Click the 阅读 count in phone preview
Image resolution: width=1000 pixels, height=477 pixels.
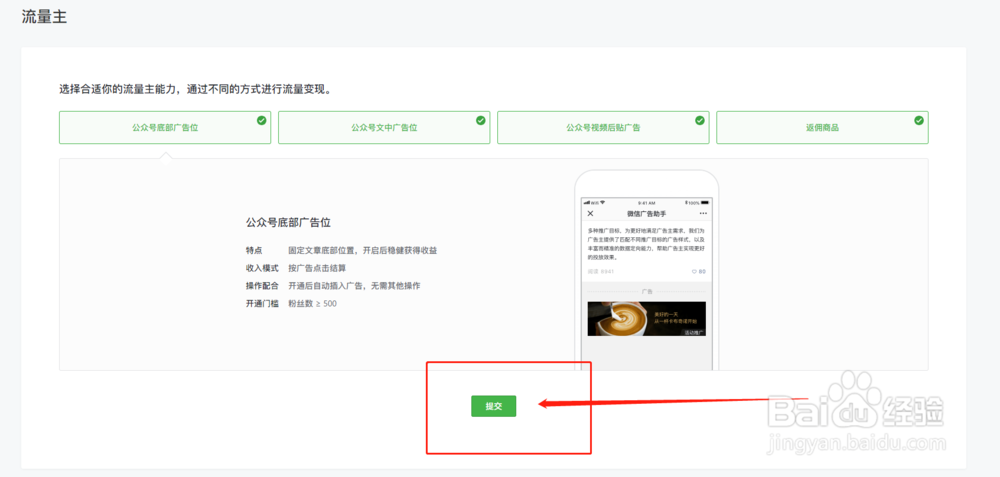(599, 272)
